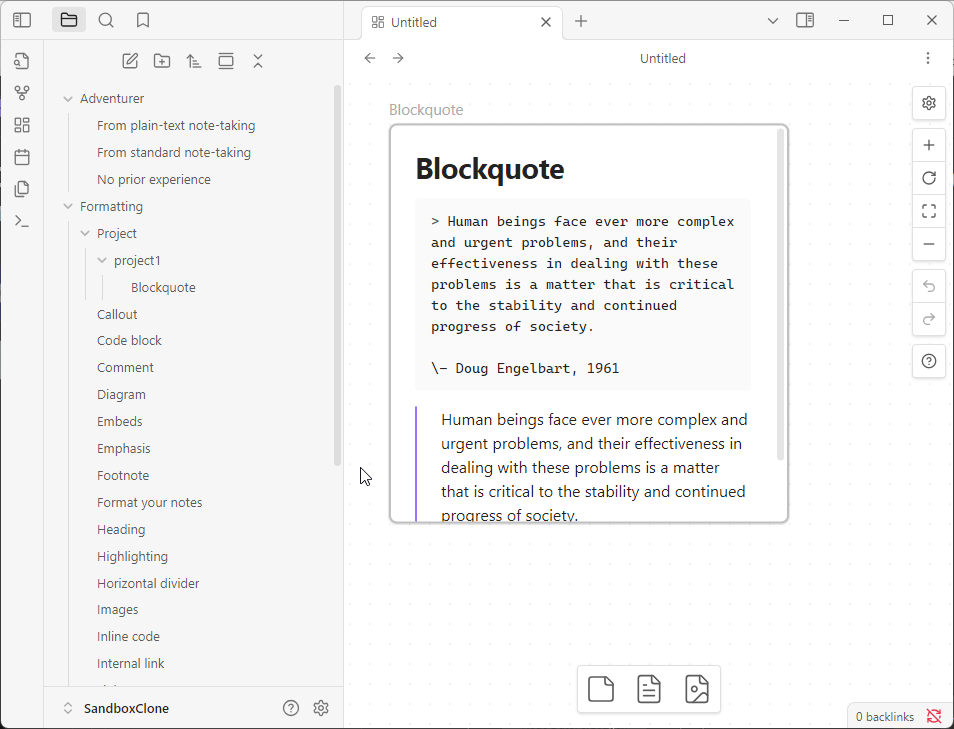Open the tab list dropdown
The height and width of the screenshot is (729, 954).
(x=773, y=21)
